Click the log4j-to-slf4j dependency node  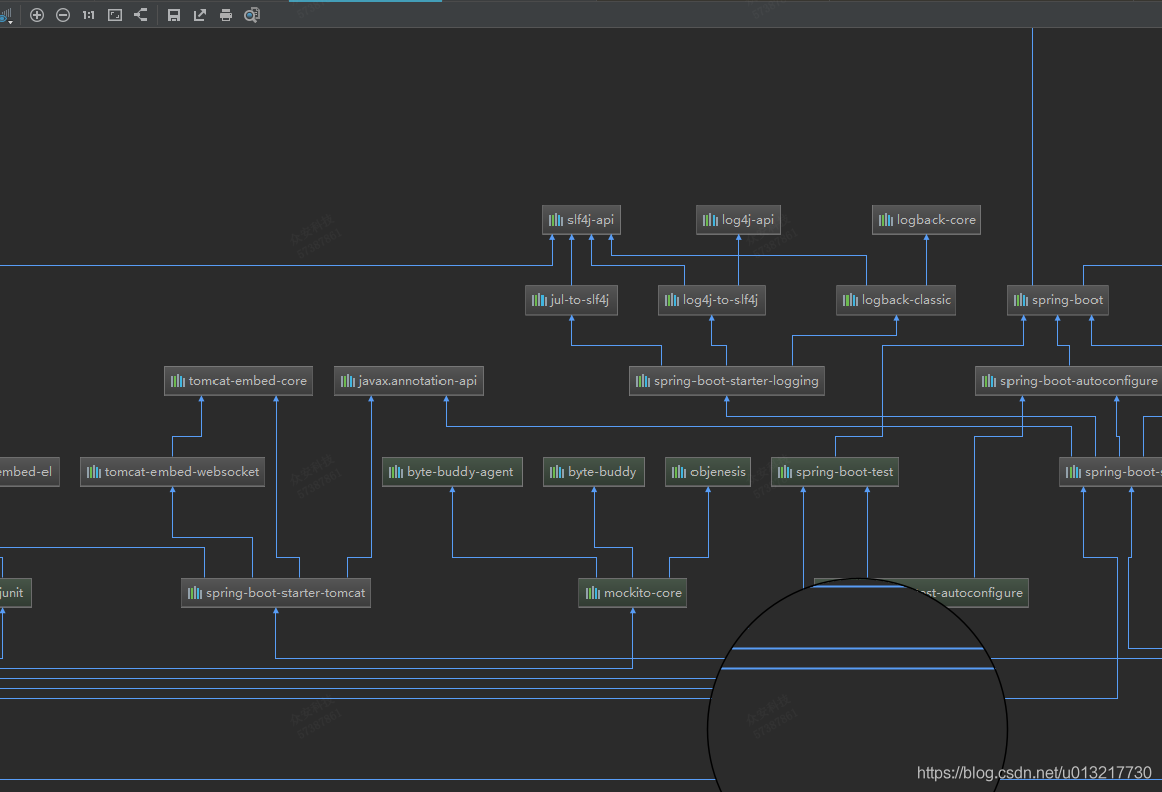click(711, 300)
